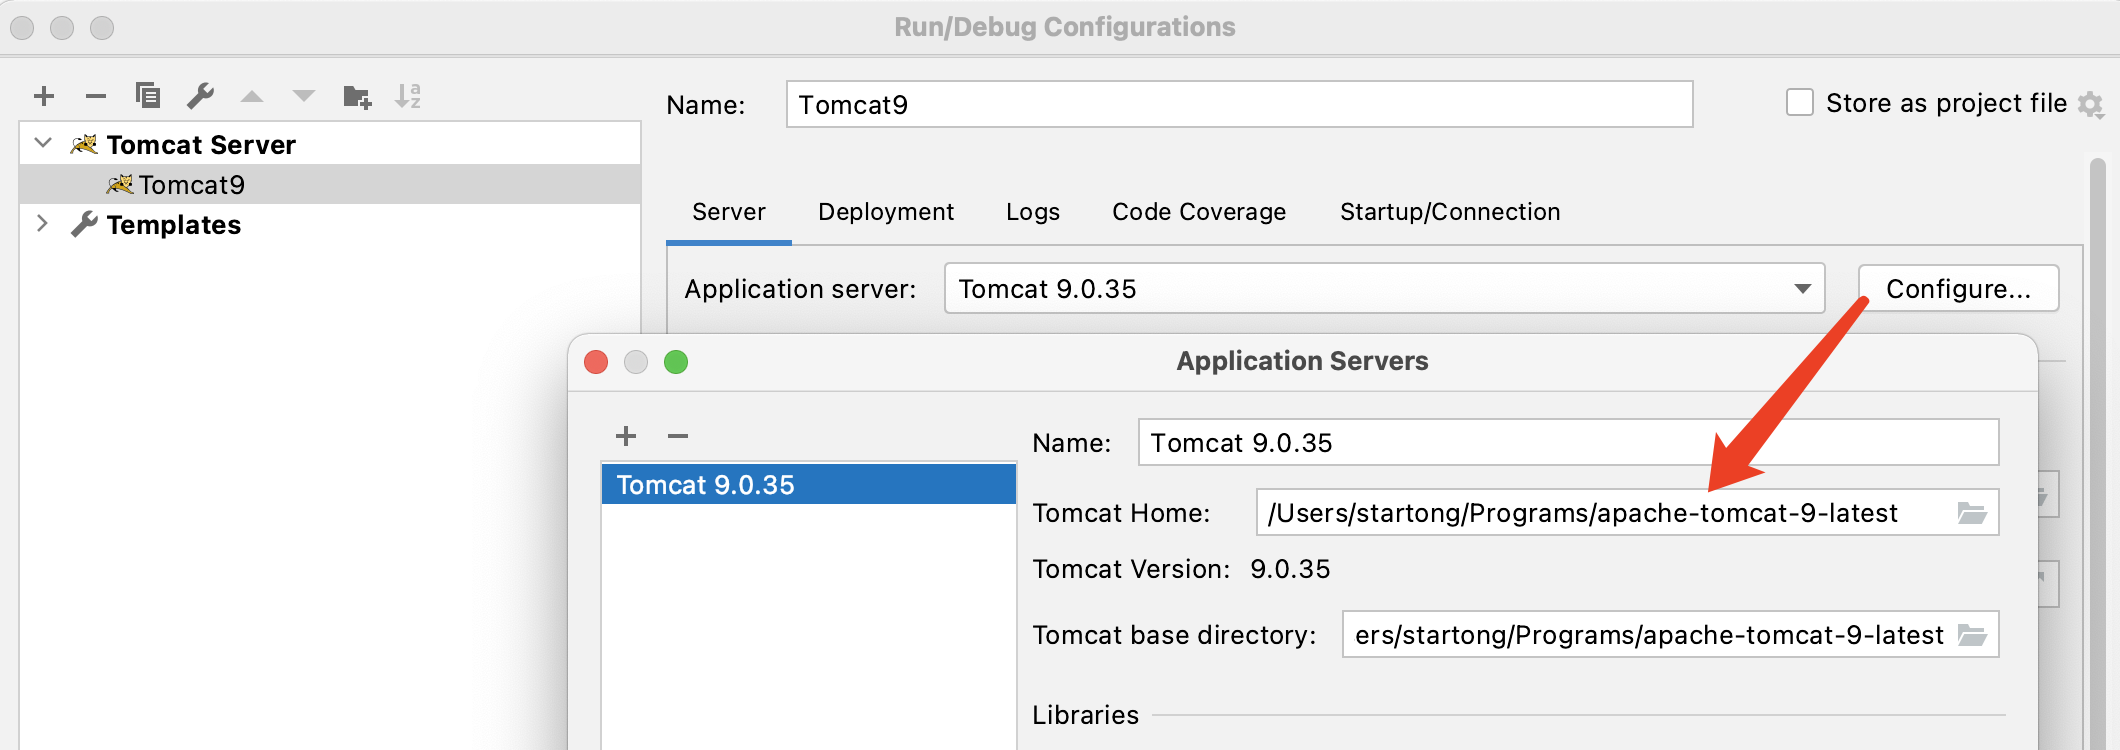Copy the selected configuration
The height and width of the screenshot is (750, 2120).
click(x=148, y=95)
